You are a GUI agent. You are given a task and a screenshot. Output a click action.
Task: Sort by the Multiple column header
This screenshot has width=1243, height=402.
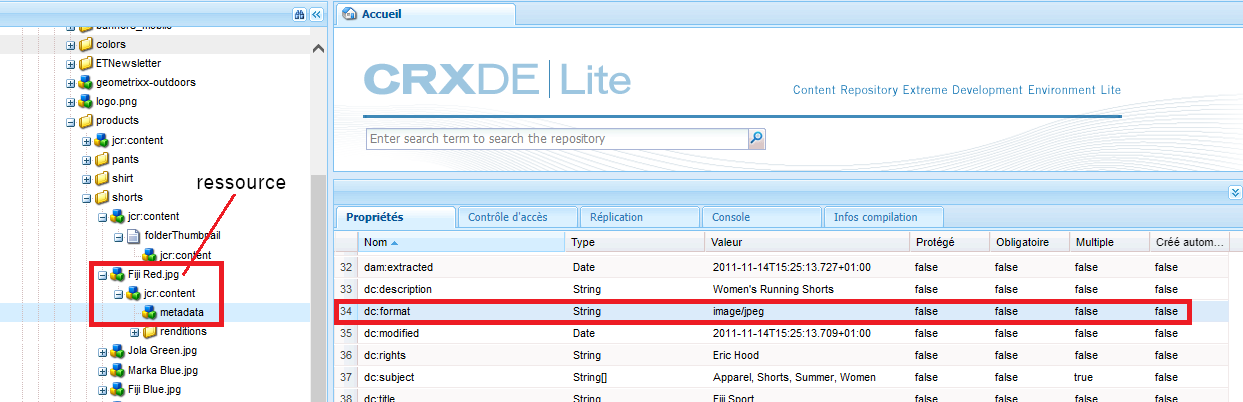[x=1110, y=242]
